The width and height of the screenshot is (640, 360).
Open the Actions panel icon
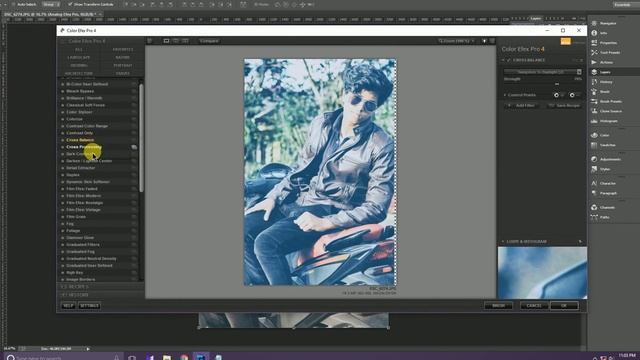[594, 62]
